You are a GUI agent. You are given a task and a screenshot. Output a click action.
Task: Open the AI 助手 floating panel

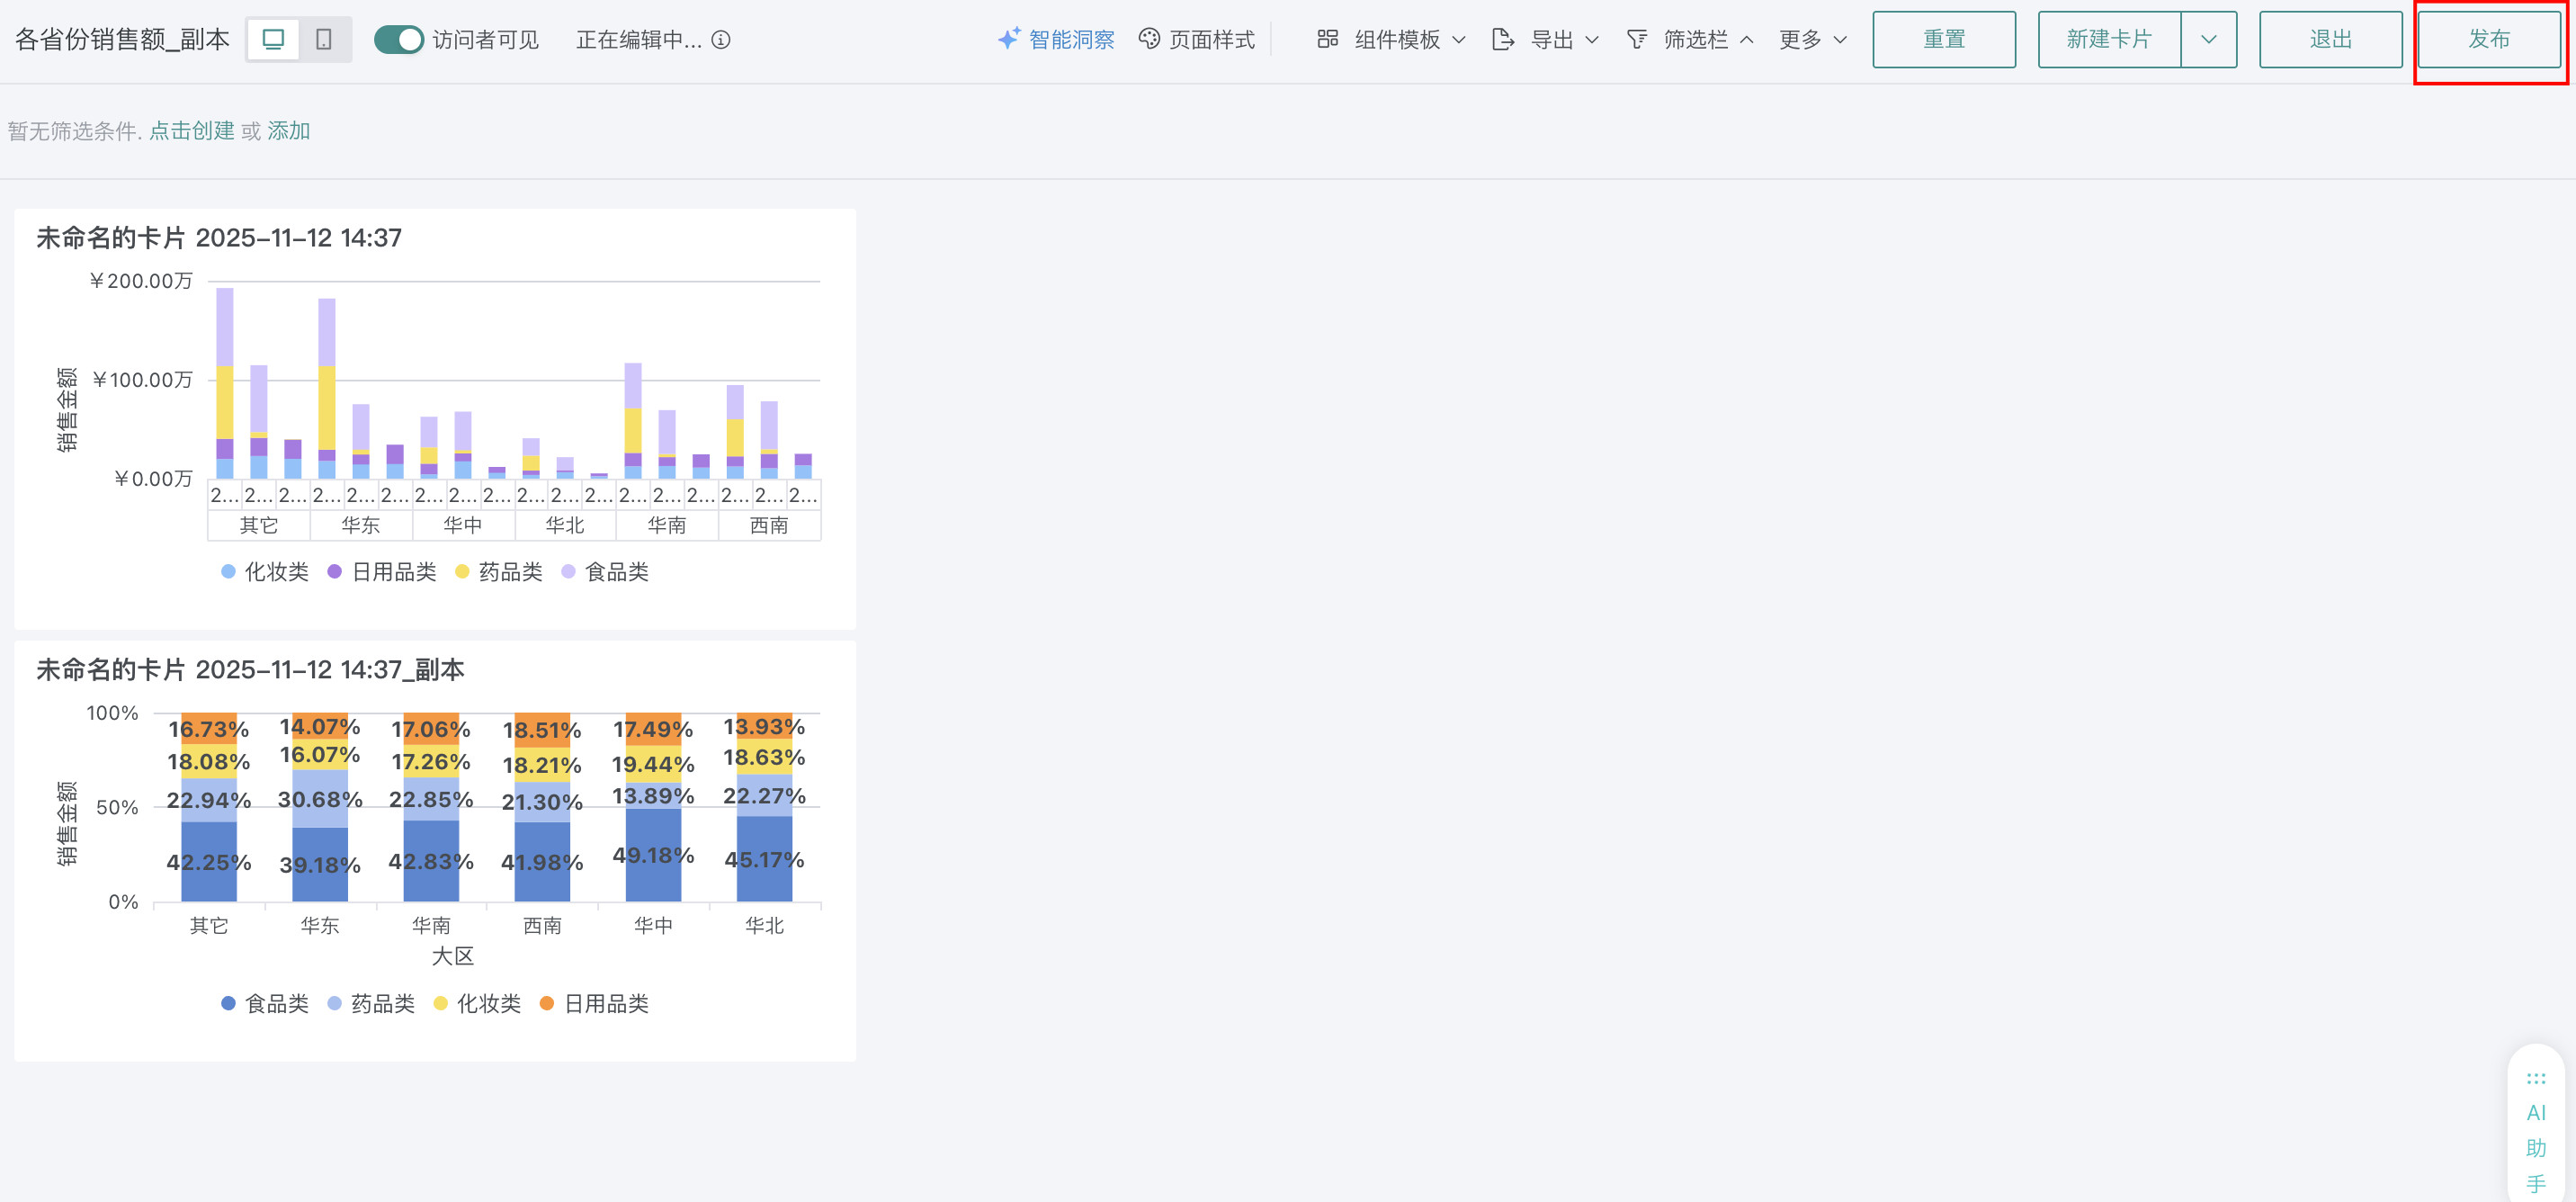click(x=2535, y=1131)
